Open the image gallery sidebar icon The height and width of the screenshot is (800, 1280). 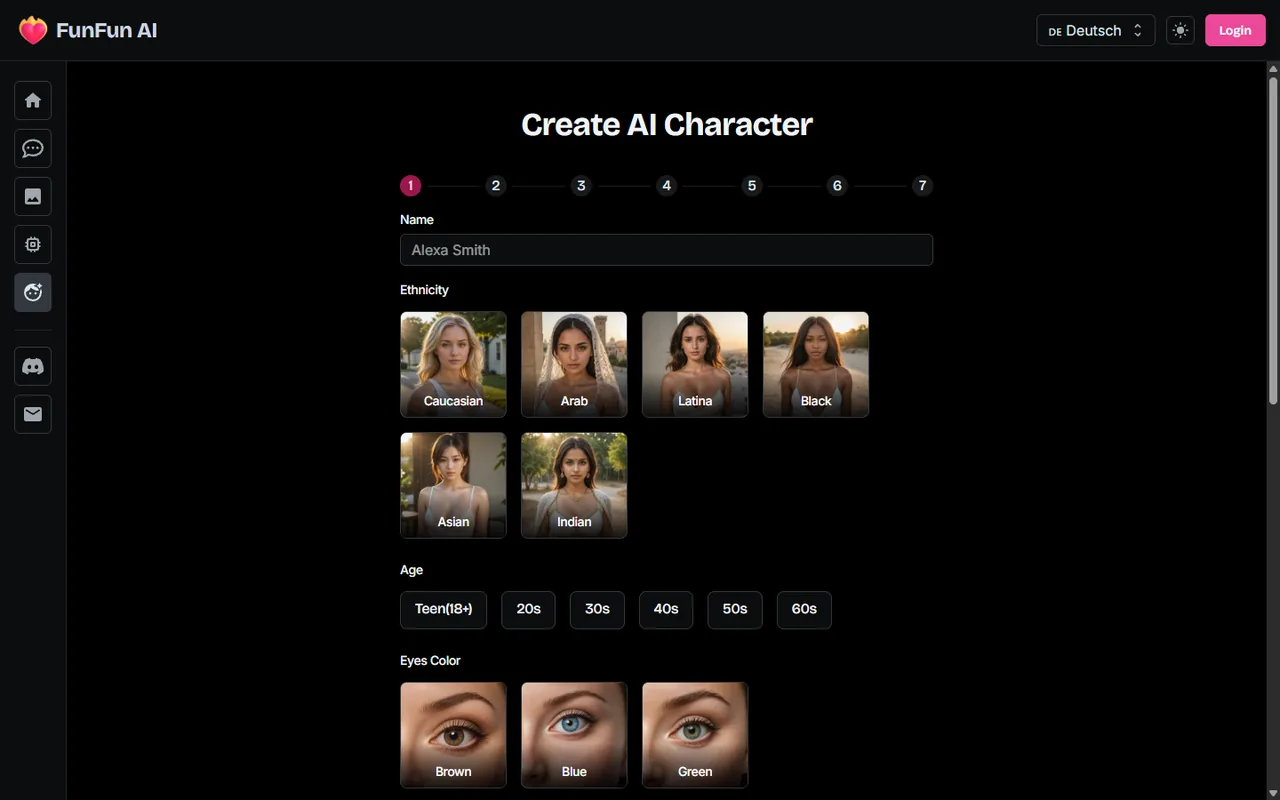tap(33, 196)
